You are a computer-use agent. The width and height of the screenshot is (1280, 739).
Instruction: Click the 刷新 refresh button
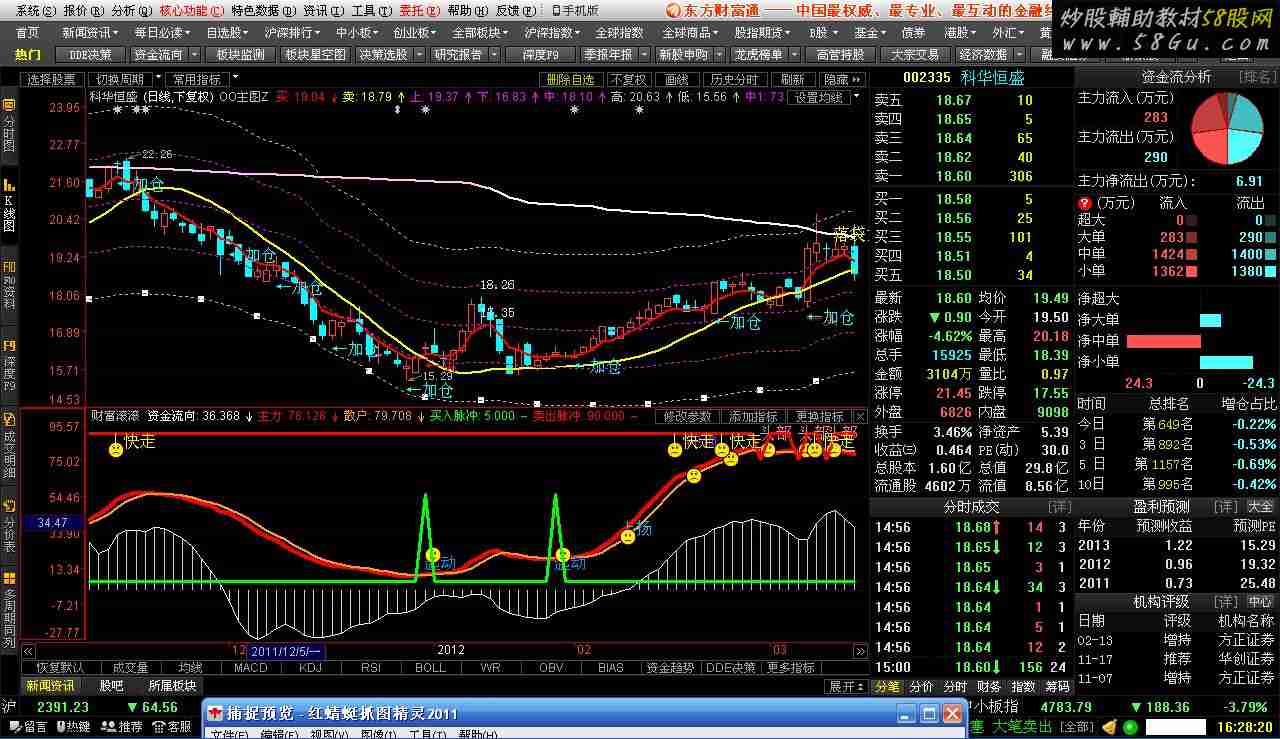pos(793,79)
